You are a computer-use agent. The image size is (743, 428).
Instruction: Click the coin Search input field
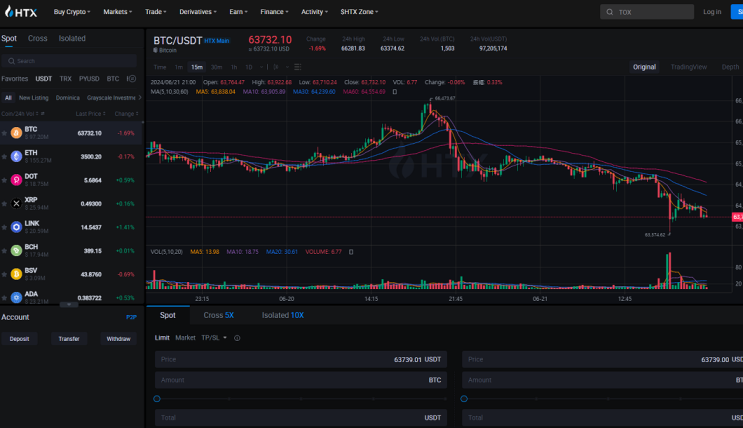(x=69, y=61)
